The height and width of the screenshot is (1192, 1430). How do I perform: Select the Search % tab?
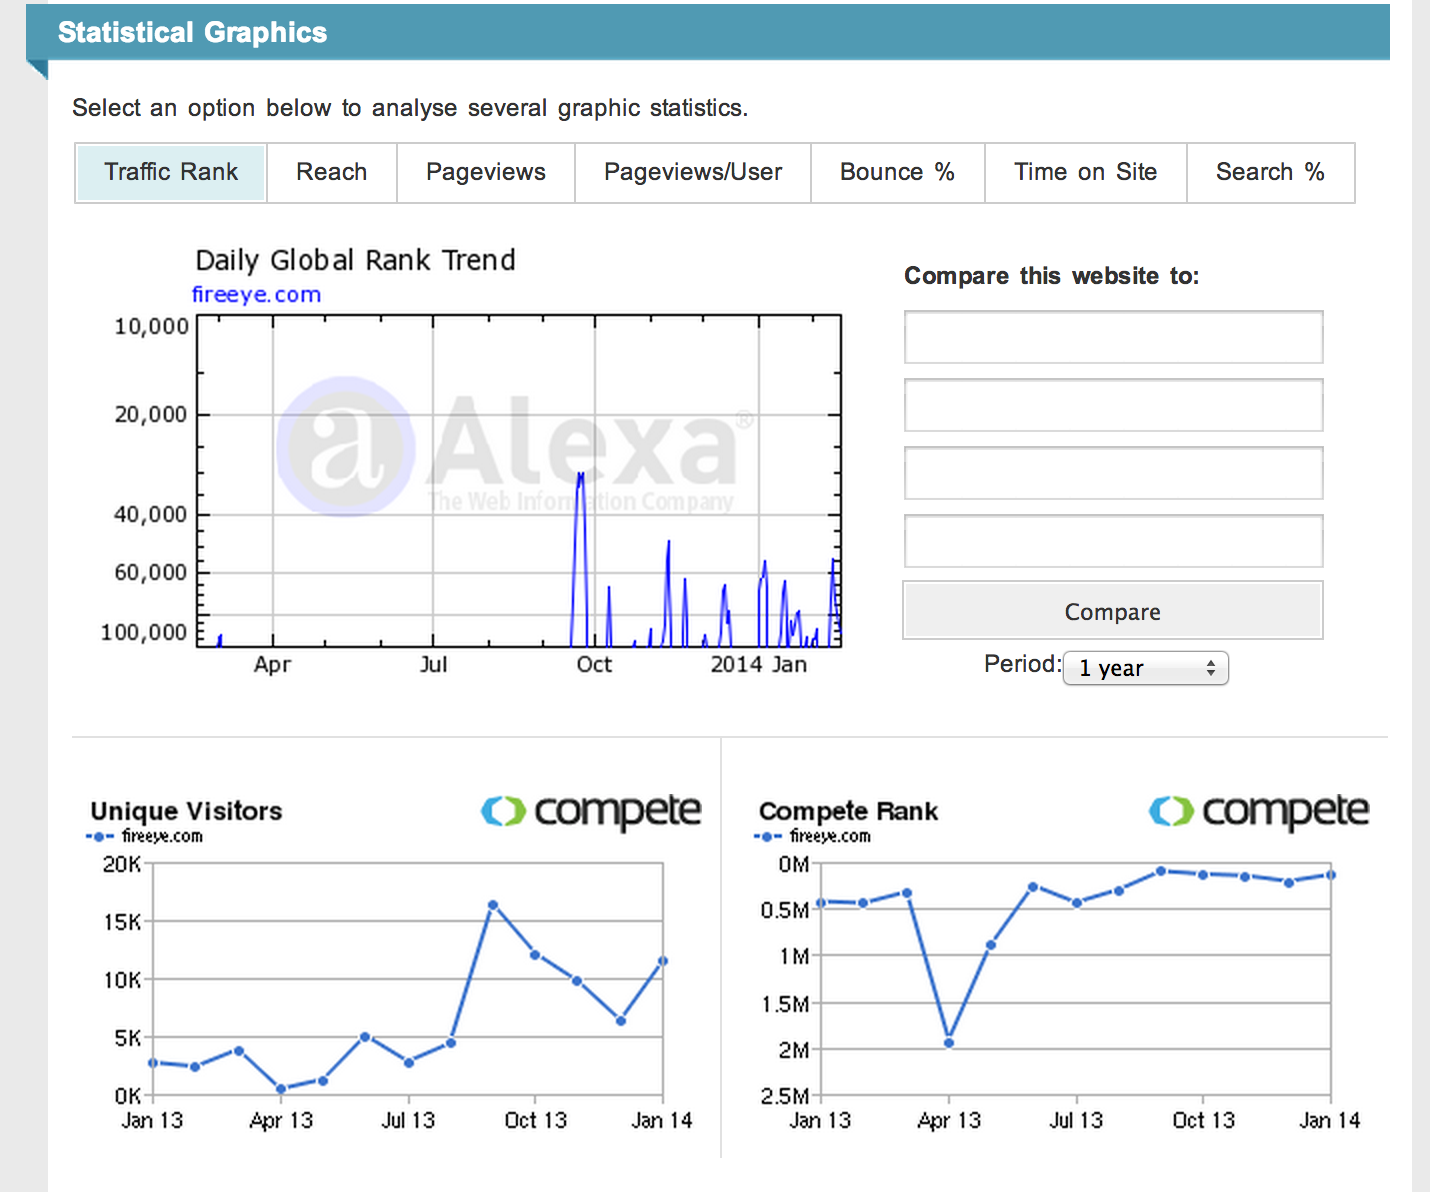point(1271,173)
